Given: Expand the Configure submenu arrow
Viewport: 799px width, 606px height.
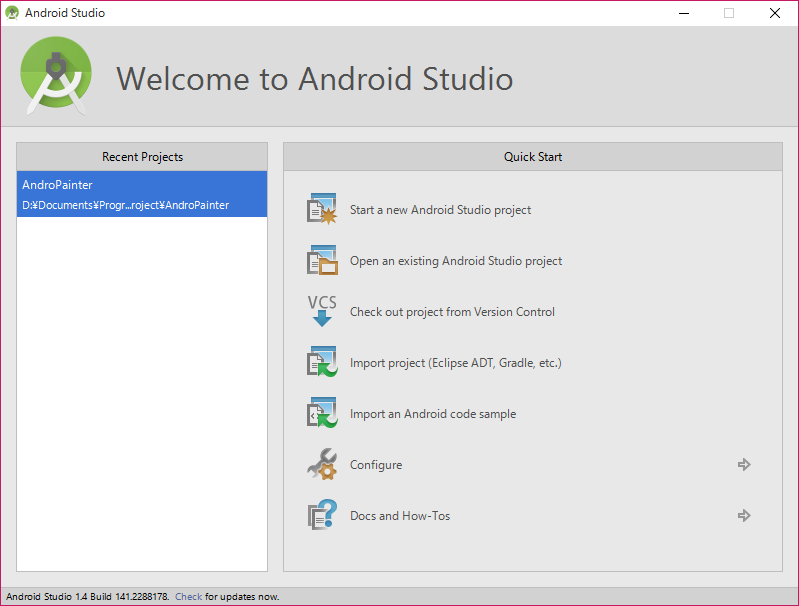Looking at the screenshot, I should click(744, 465).
